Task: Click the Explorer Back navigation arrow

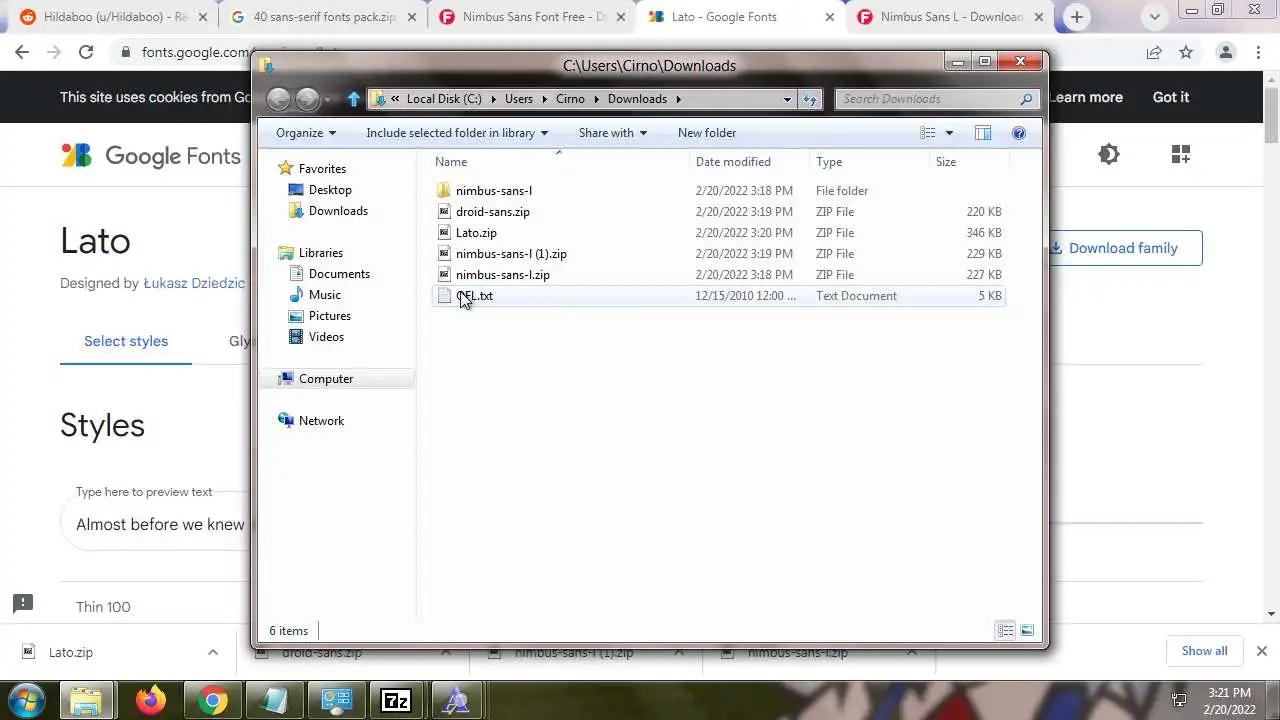Action: tap(279, 98)
